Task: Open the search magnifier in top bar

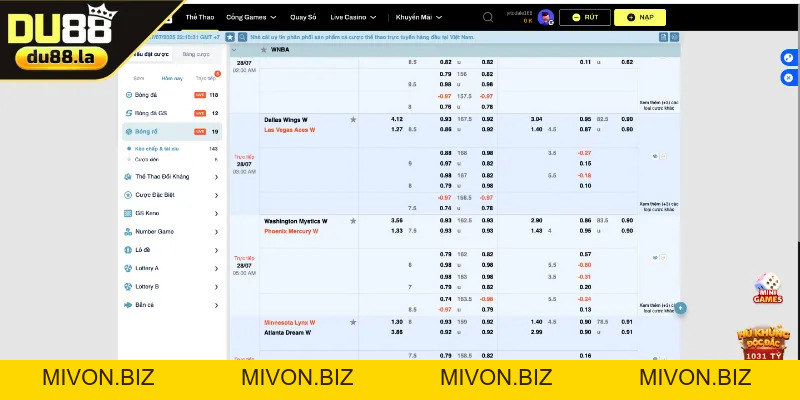Action: click(x=488, y=17)
